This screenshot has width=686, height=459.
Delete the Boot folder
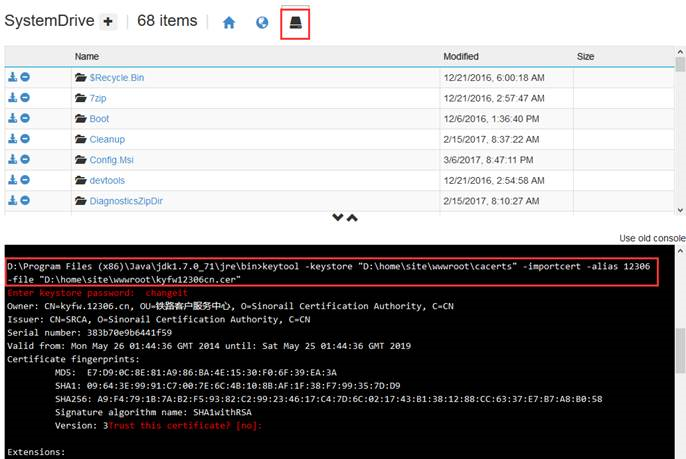click(x=25, y=119)
